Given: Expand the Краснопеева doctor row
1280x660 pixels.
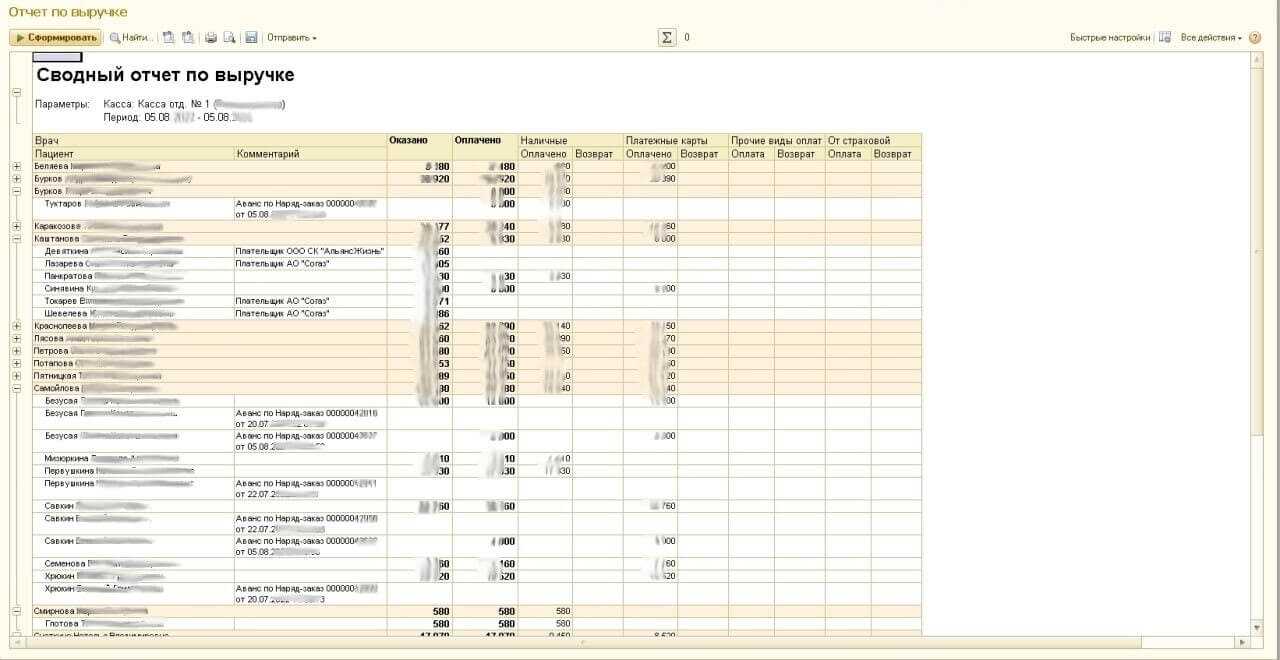Looking at the screenshot, I should tap(16, 326).
